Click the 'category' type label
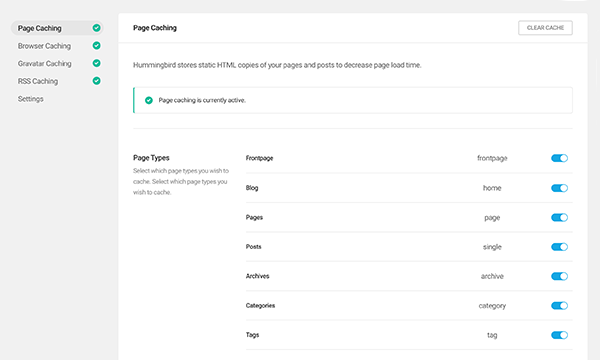 coord(492,306)
